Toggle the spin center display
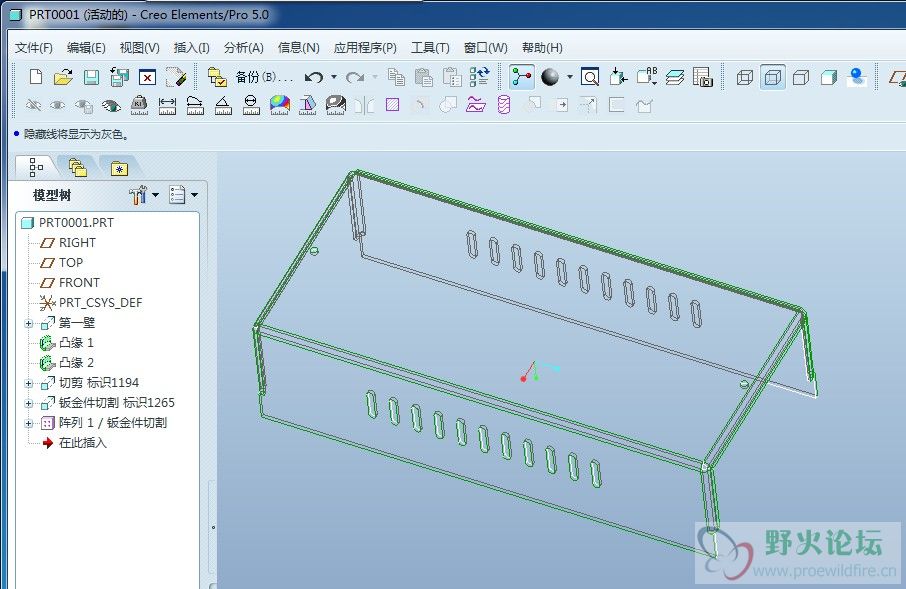 tap(521, 77)
